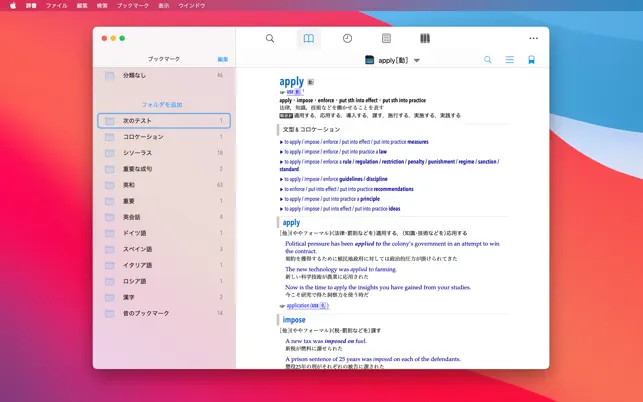Select the 重要な成句 folder
The width and height of the screenshot is (643, 402).
164,169
